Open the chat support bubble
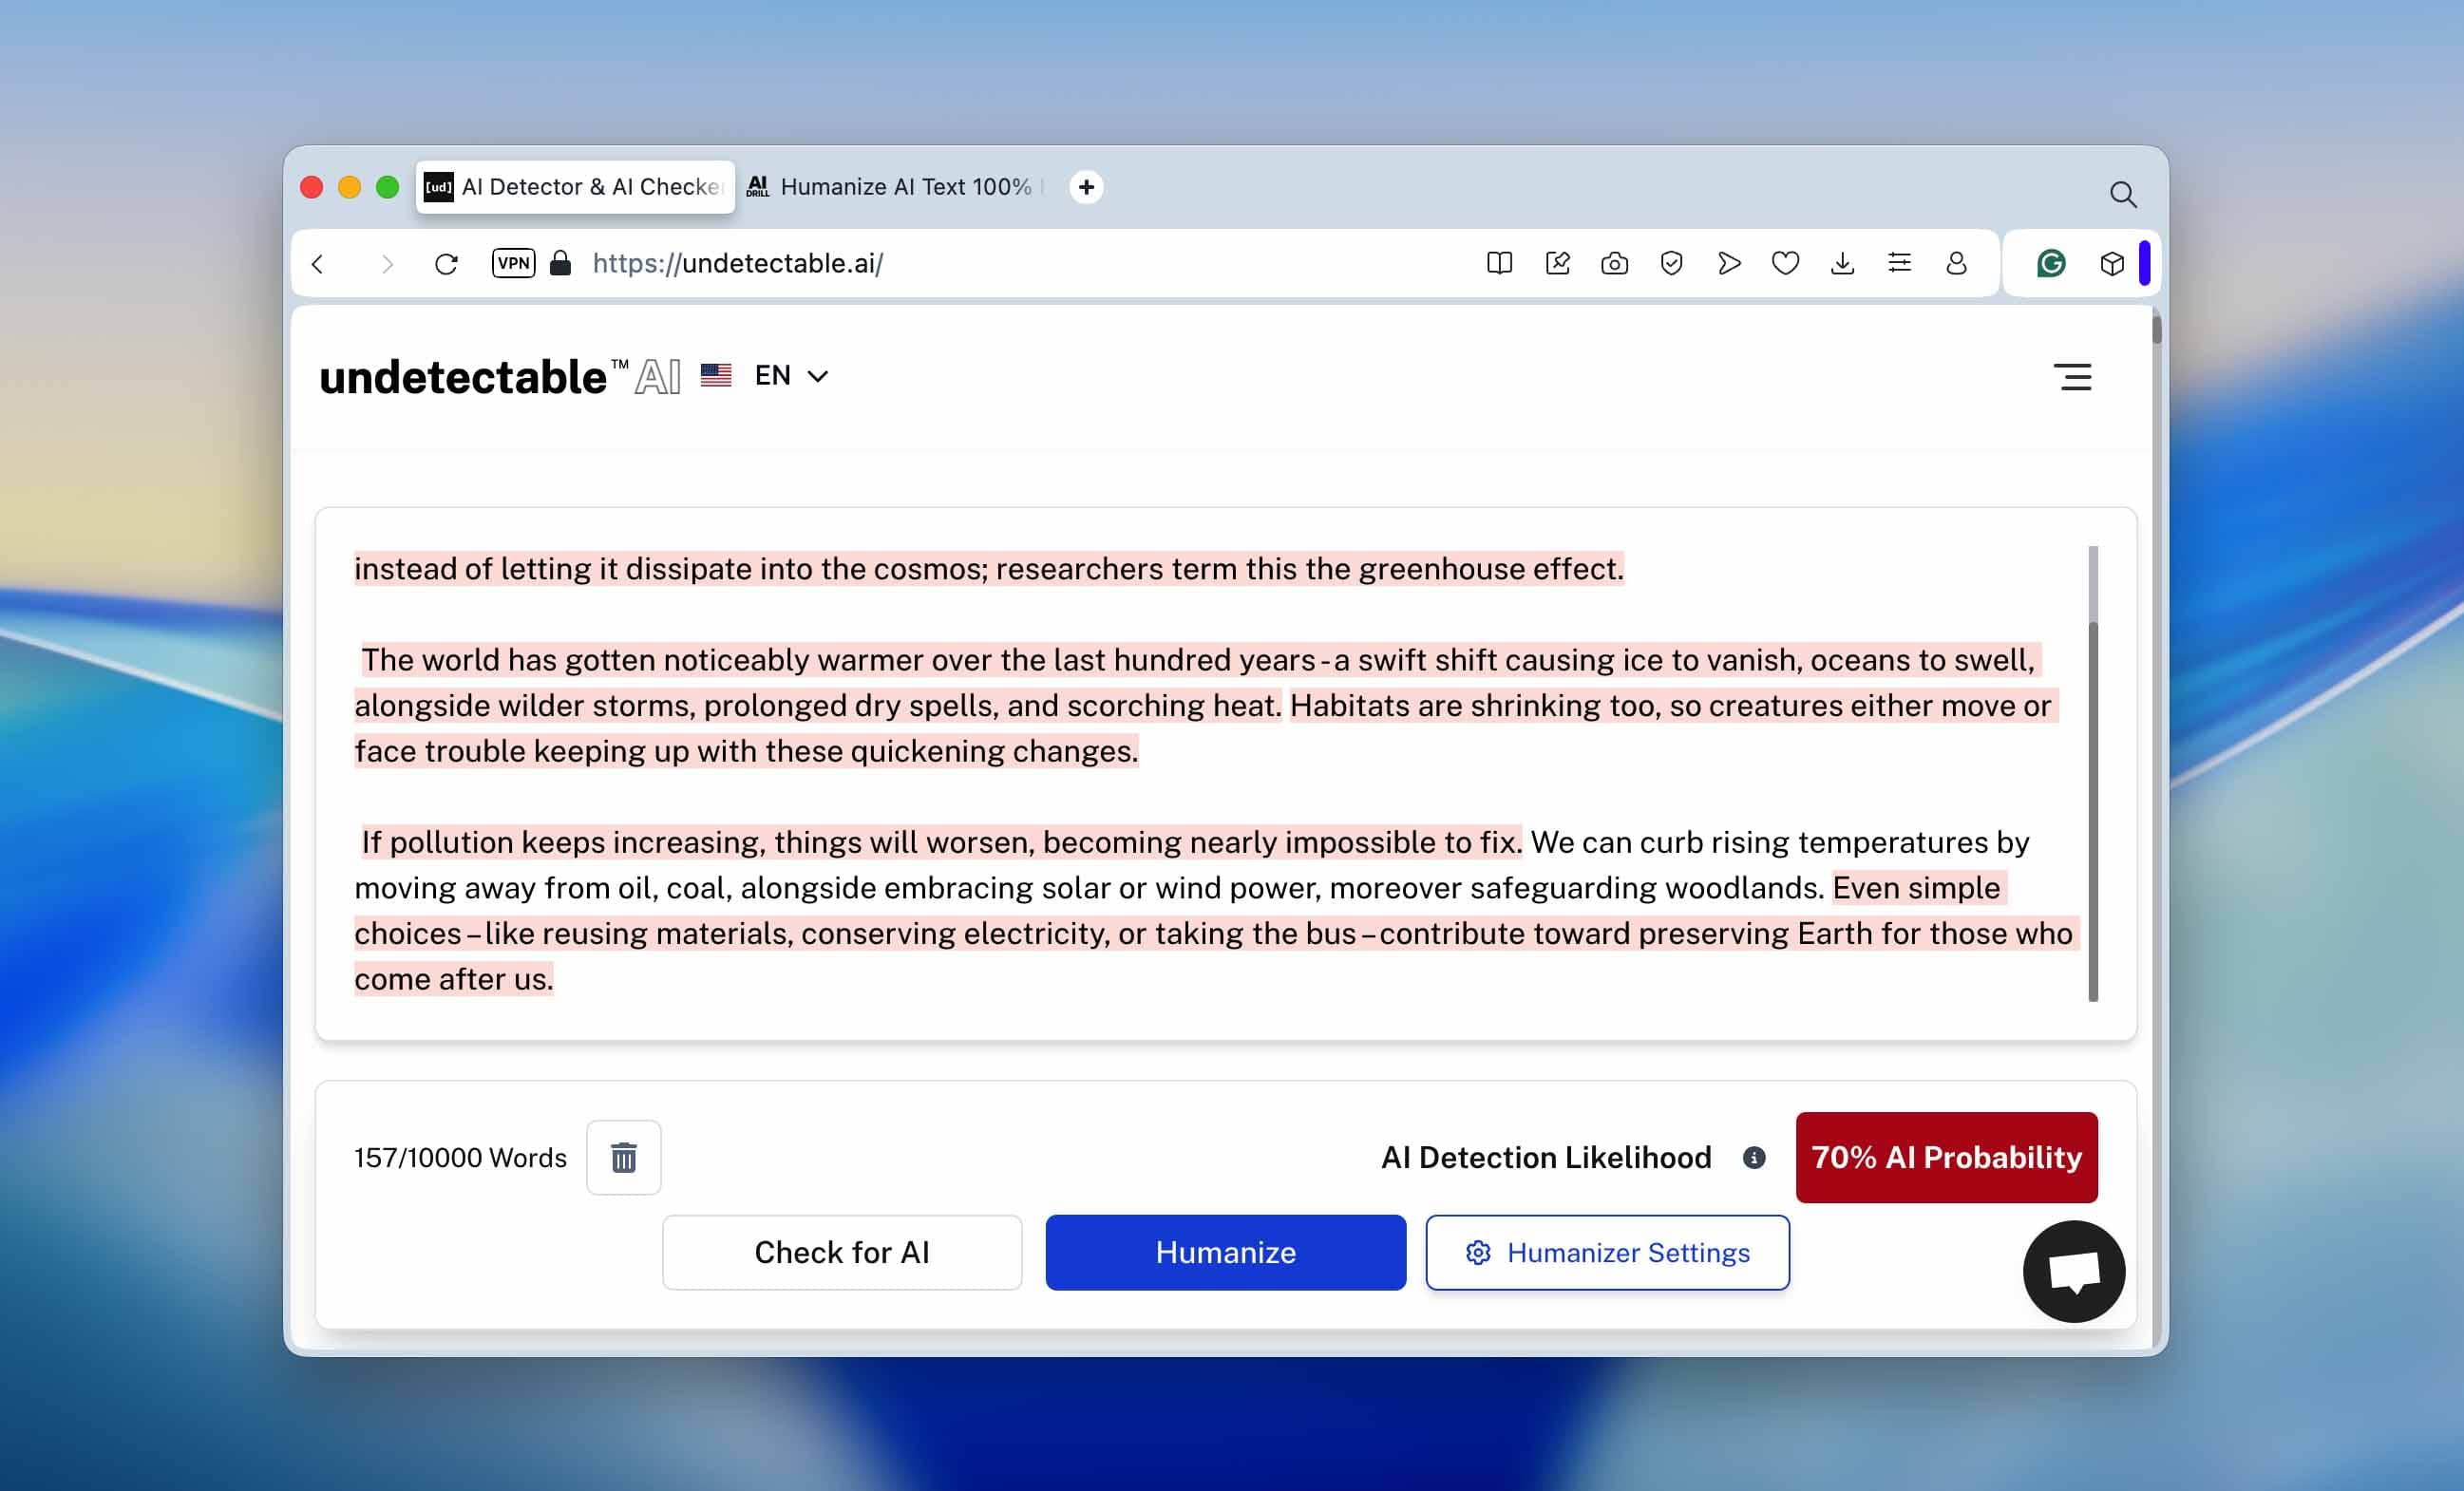The width and height of the screenshot is (2464, 1491). pyautogui.click(x=2073, y=1271)
